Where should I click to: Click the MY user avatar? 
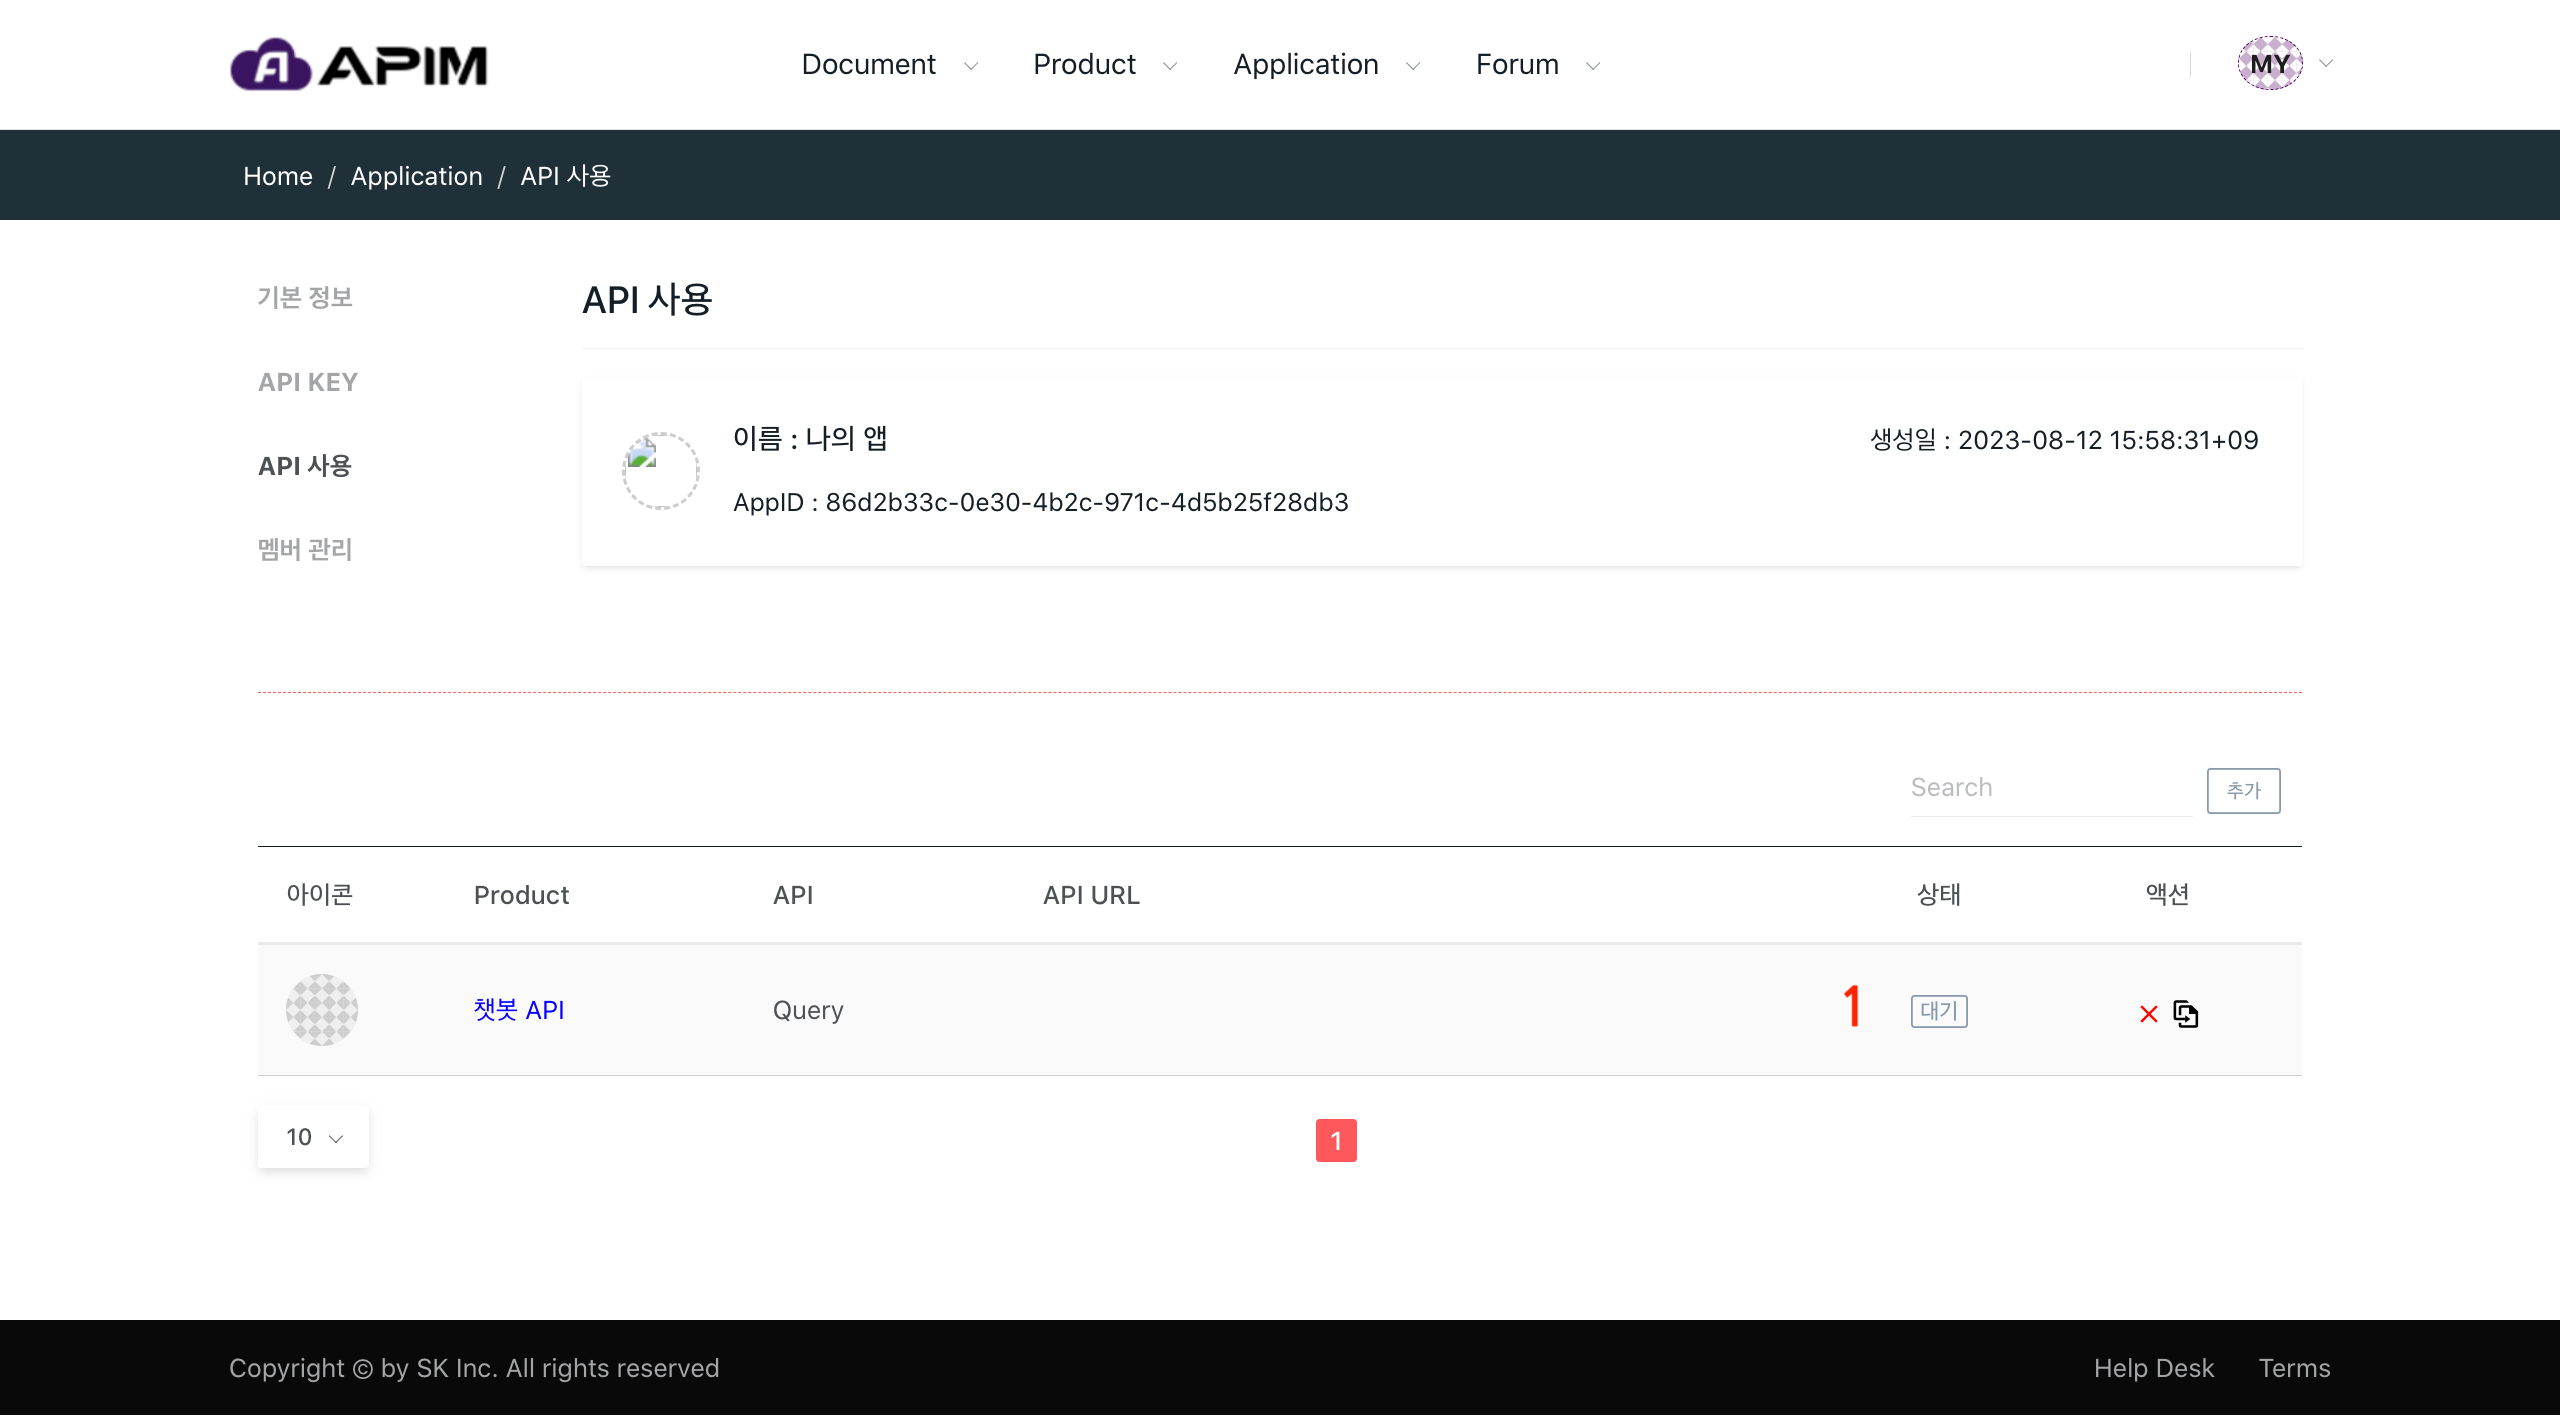click(2269, 64)
